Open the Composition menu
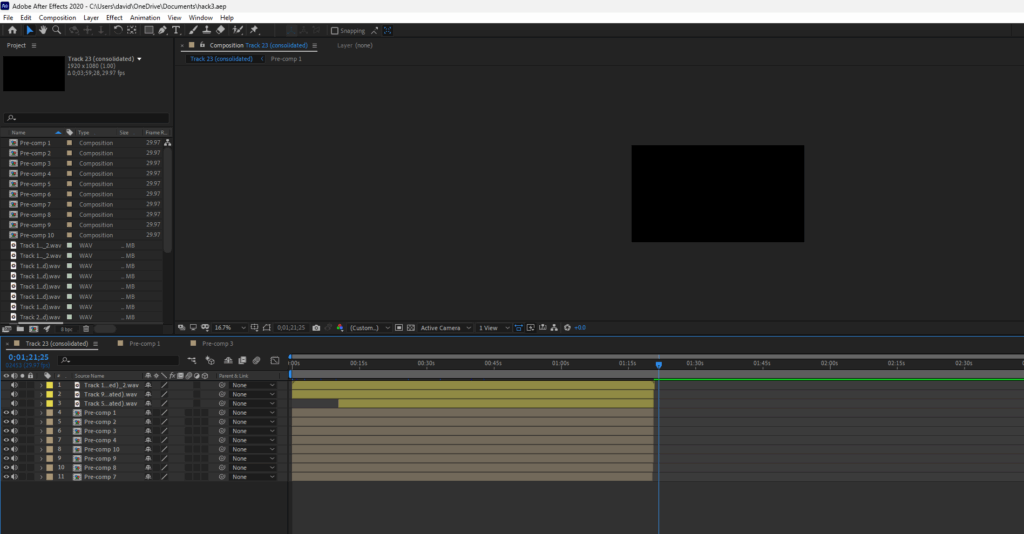The width and height of the screenshot is (1024, 534). 57,18
